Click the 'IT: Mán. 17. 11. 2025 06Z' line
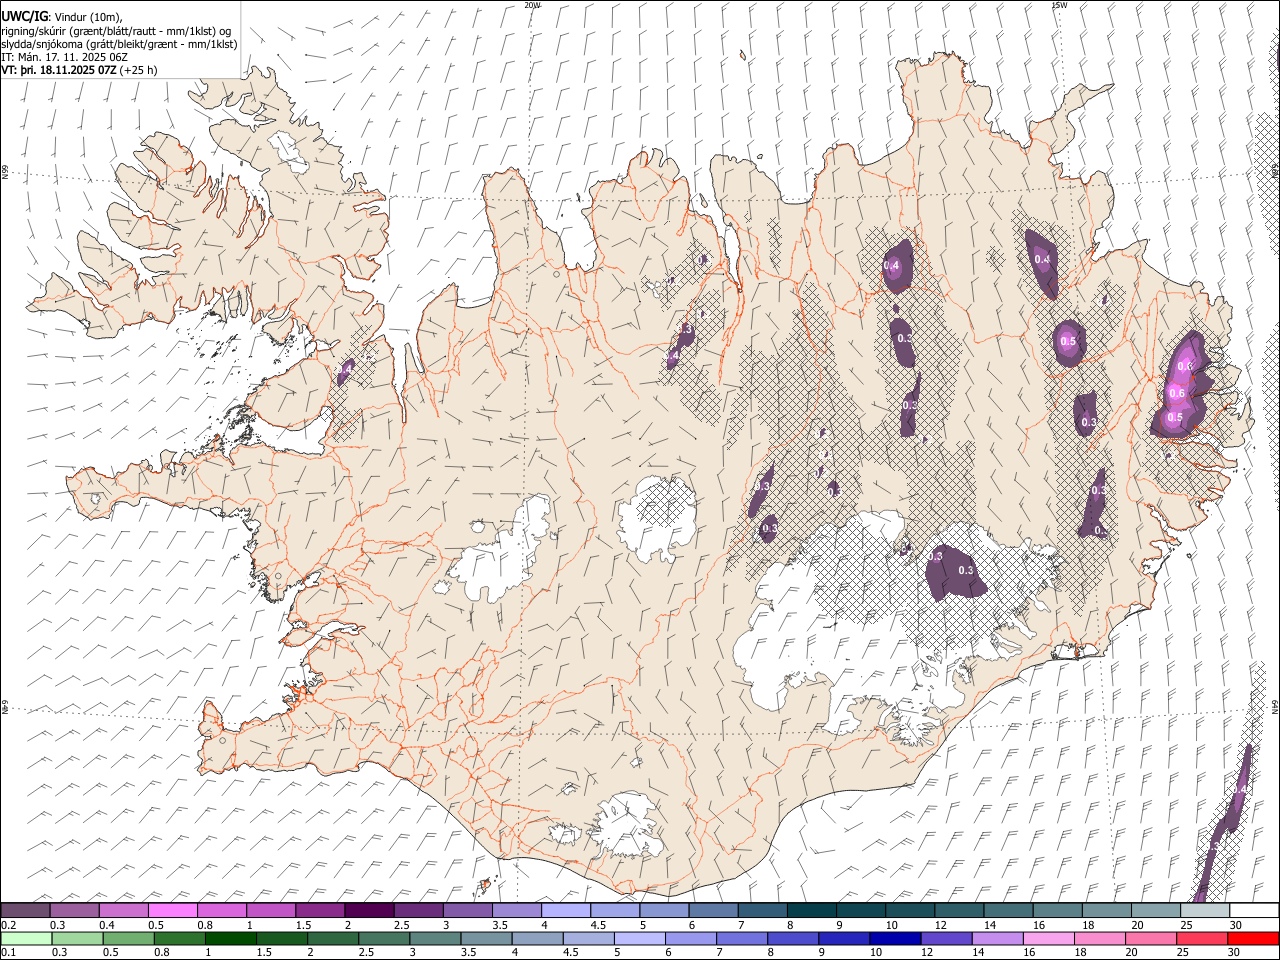Image resolution: width=1280 pixels, height=960 pixels. [64, 57]
